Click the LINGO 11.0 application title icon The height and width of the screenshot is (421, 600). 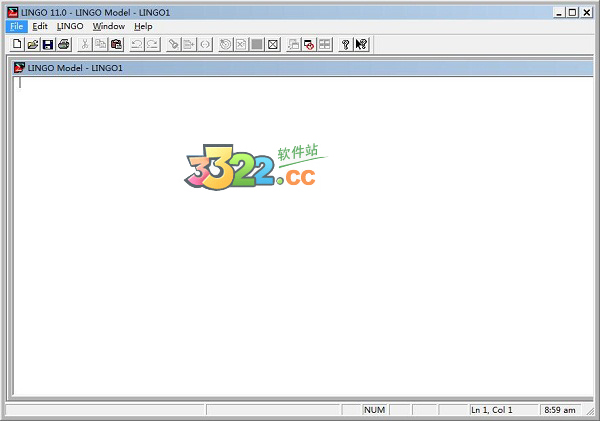pos(13,12)
